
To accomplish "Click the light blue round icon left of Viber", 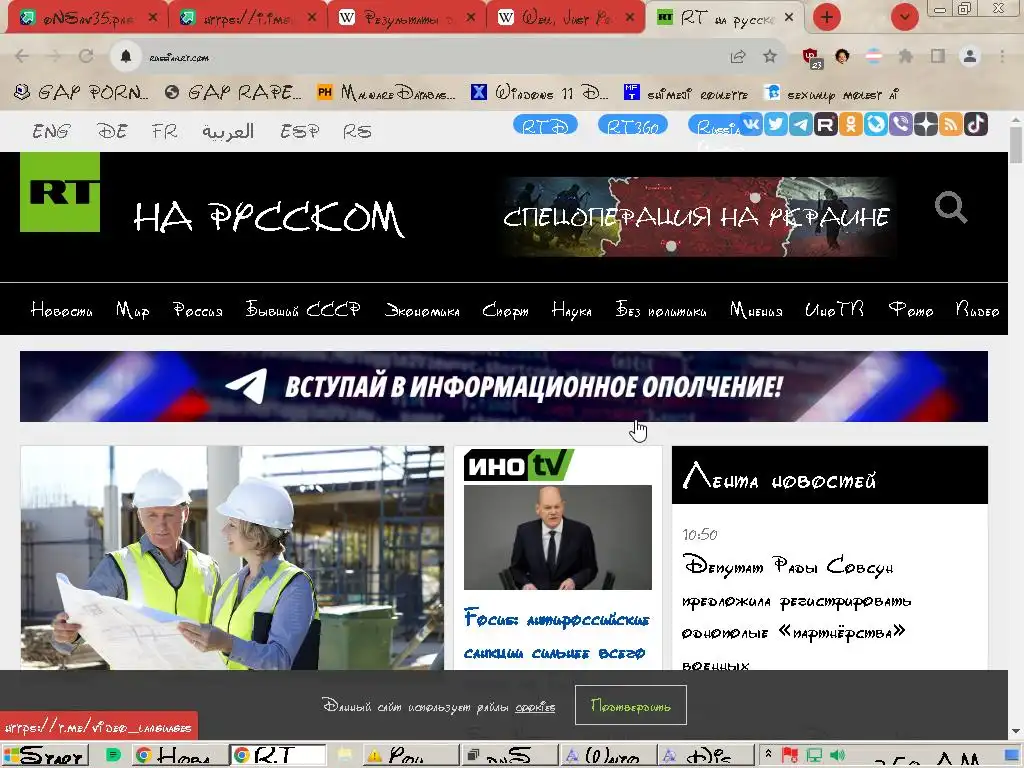I will [x=875, y=124].
